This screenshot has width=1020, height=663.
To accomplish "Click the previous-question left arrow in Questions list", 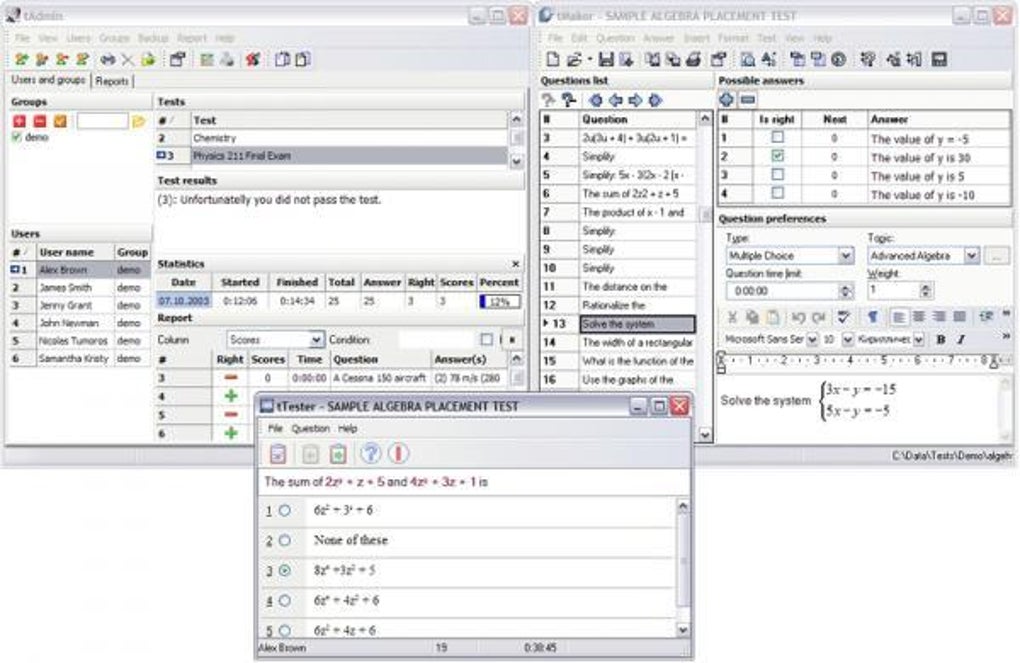I will [615, 100].
